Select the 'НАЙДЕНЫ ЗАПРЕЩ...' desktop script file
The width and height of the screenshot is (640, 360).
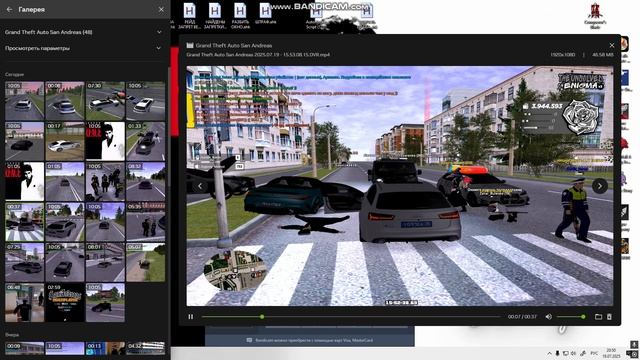[215, 16]
